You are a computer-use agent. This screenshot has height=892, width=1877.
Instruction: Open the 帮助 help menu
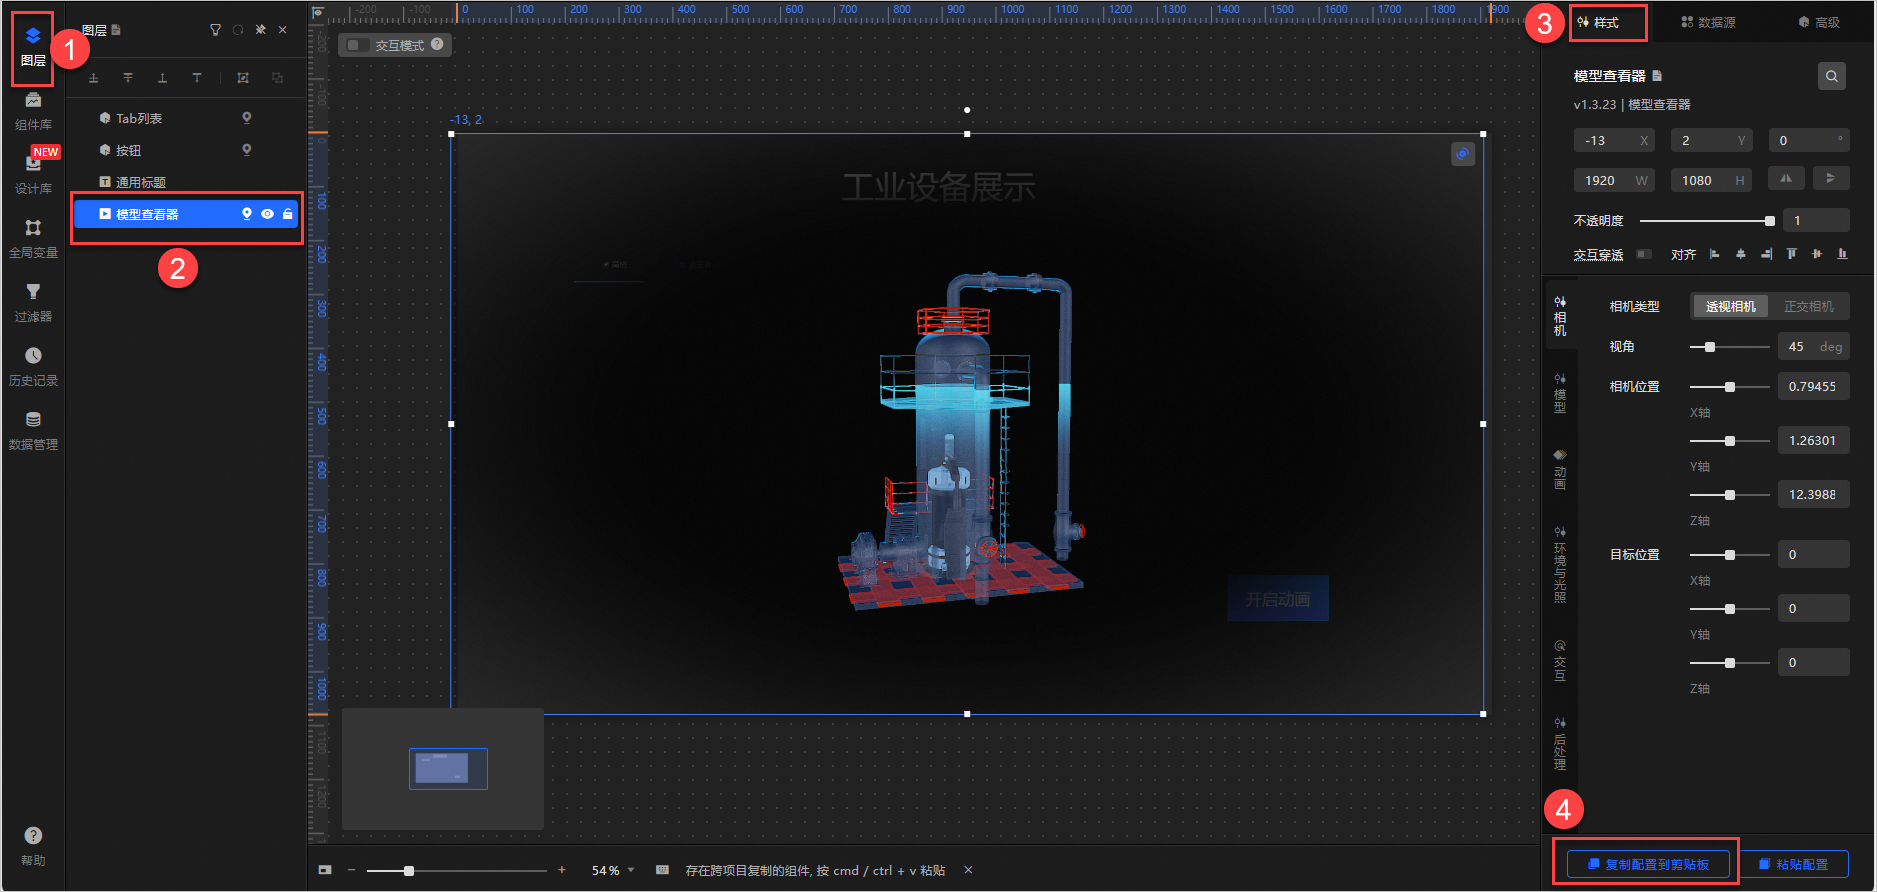click(33, 846)
